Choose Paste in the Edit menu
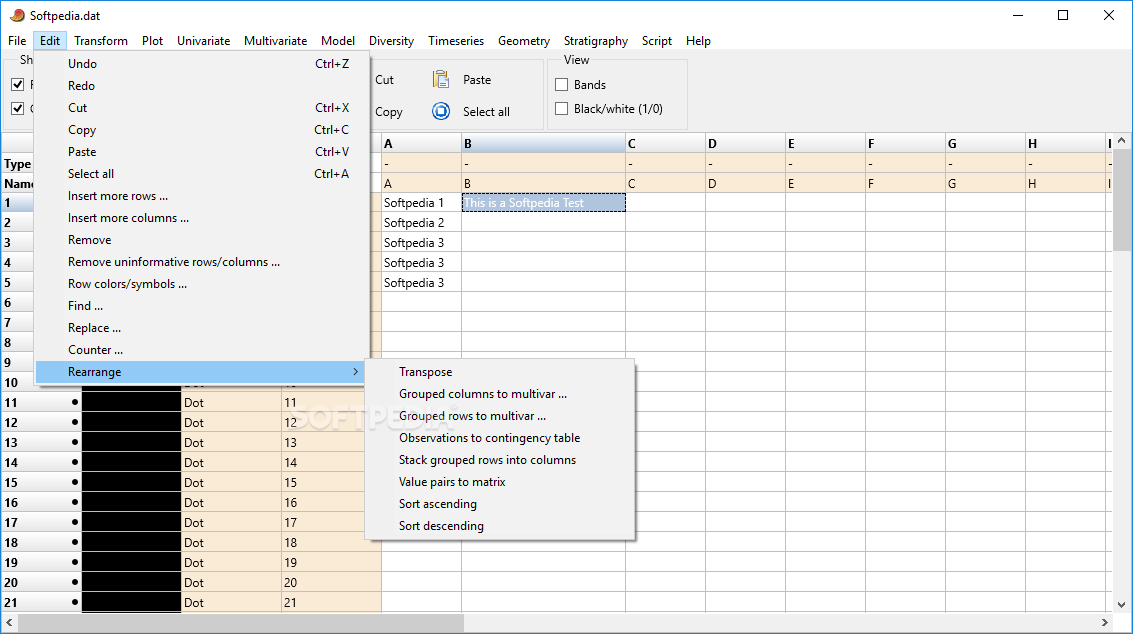The height and width of the screenshot is (634, 1133). (202, 152)
